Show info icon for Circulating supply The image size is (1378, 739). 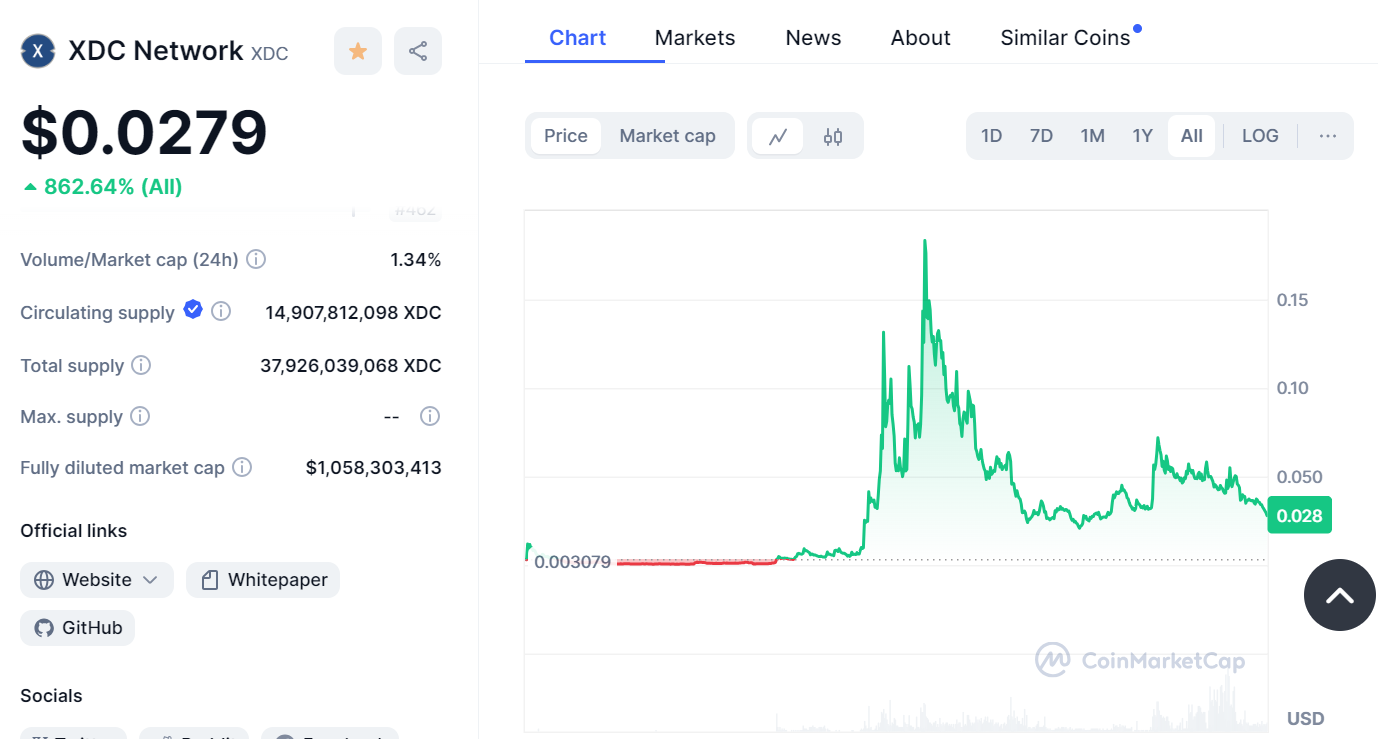[221, 312]
